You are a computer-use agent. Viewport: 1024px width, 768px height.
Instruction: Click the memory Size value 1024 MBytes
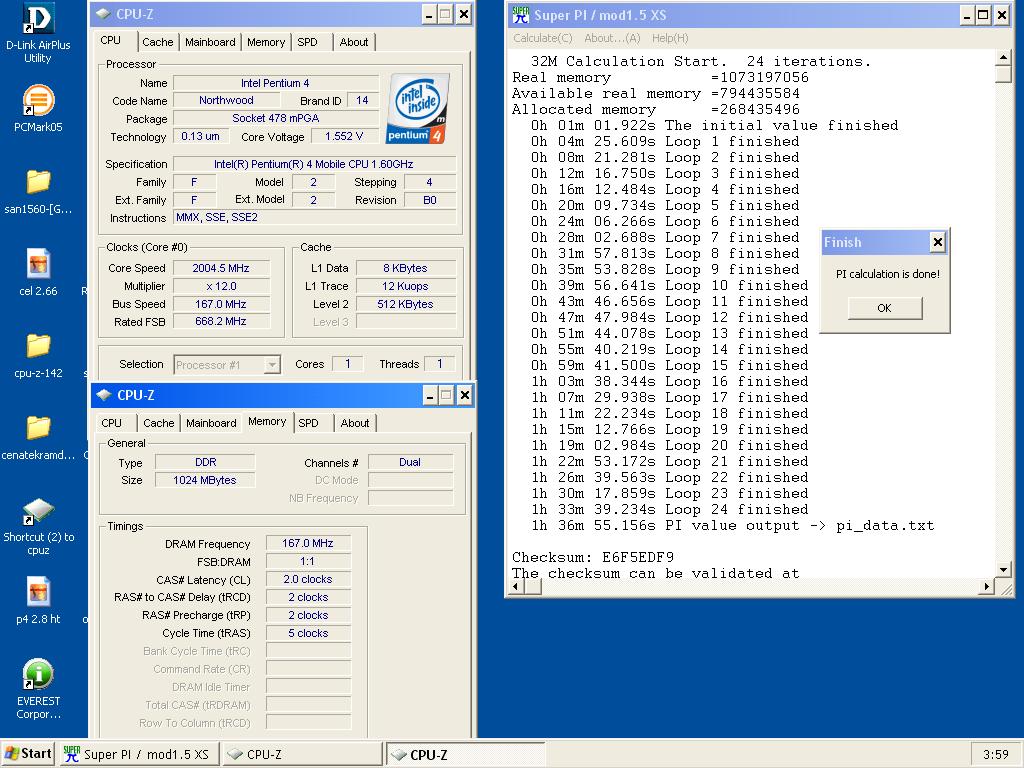(204, 480)
